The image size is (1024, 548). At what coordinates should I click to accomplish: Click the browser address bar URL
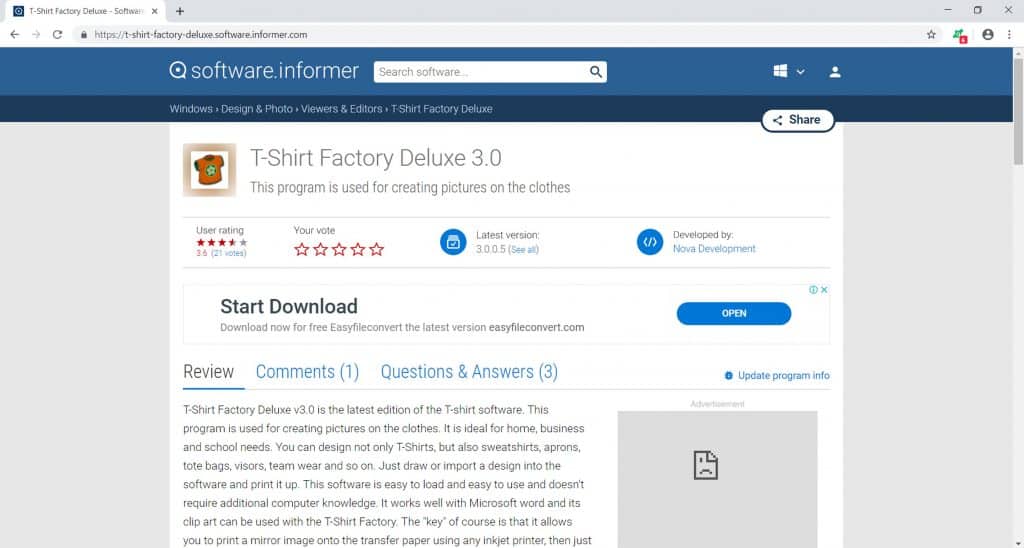(x=200, y=35)
